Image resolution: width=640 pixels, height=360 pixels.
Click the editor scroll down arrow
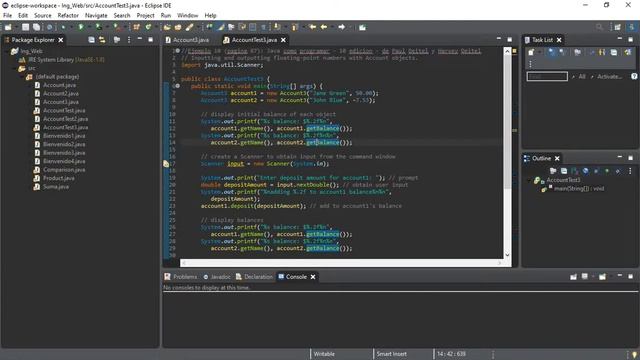coord(507,255)
